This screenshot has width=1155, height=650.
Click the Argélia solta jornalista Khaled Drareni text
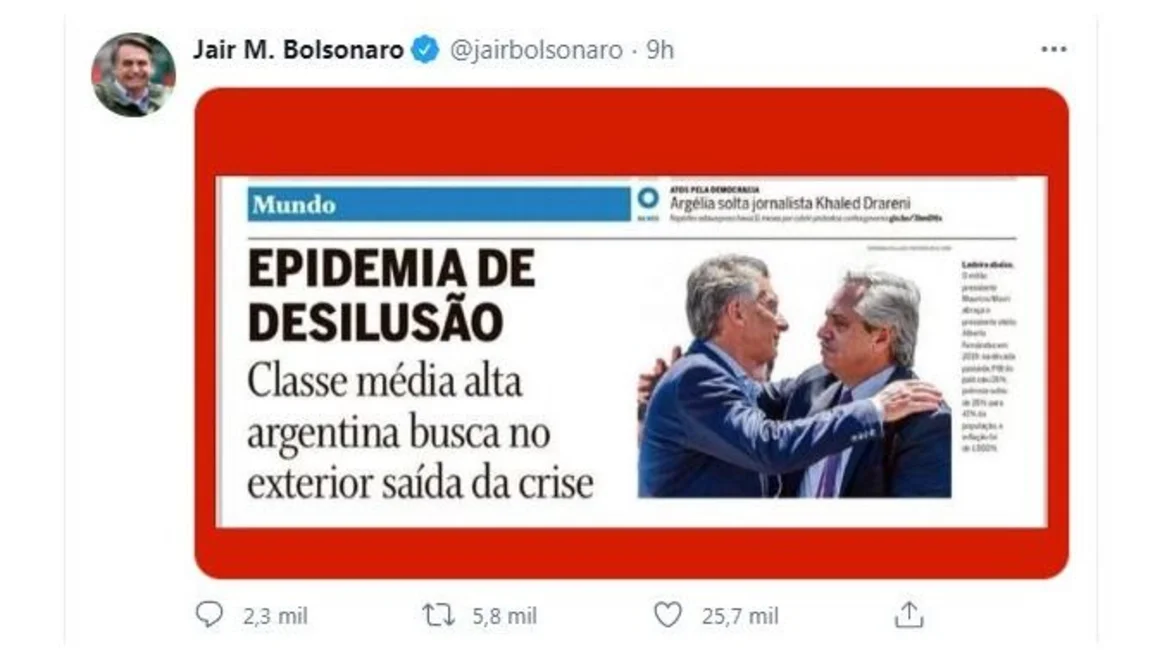(790, 203)
